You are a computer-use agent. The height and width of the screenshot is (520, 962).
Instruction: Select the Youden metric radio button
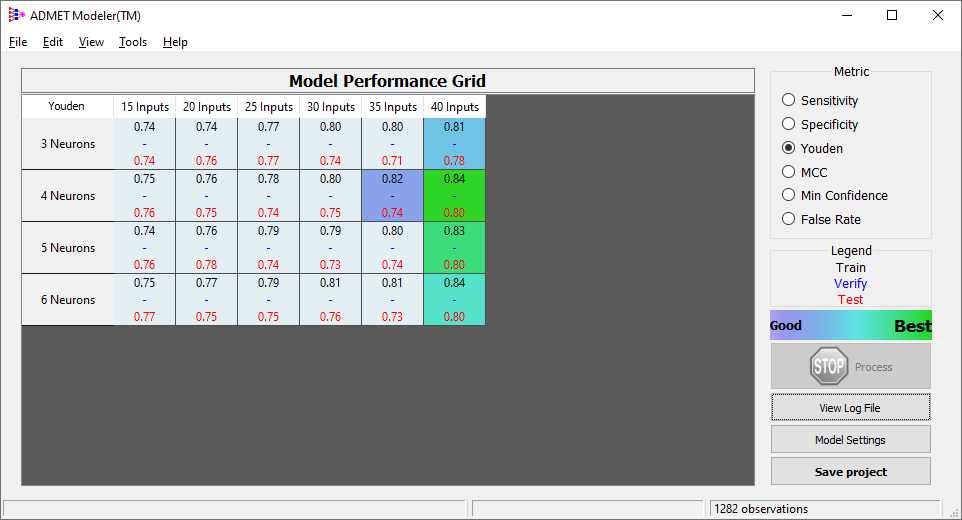pos(788,148)
